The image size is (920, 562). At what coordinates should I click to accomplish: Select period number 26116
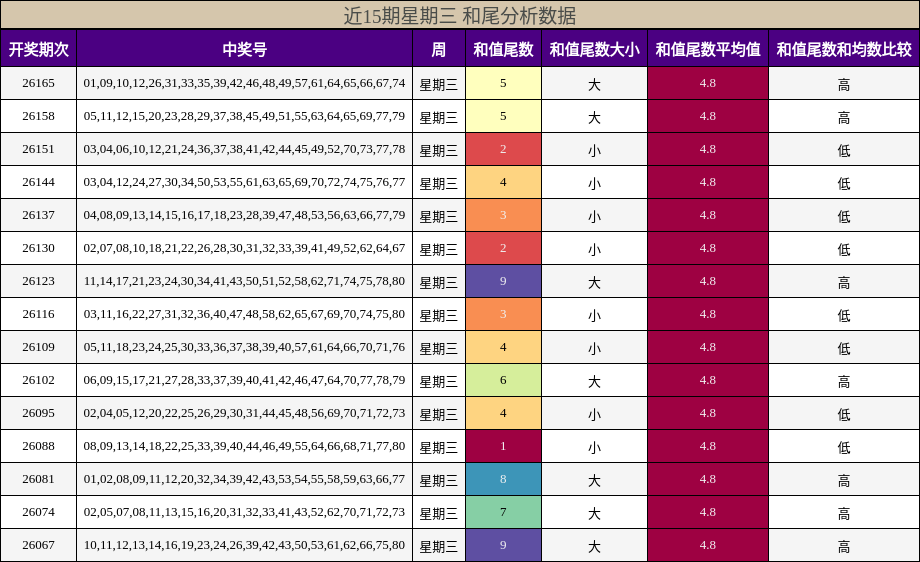39,314
